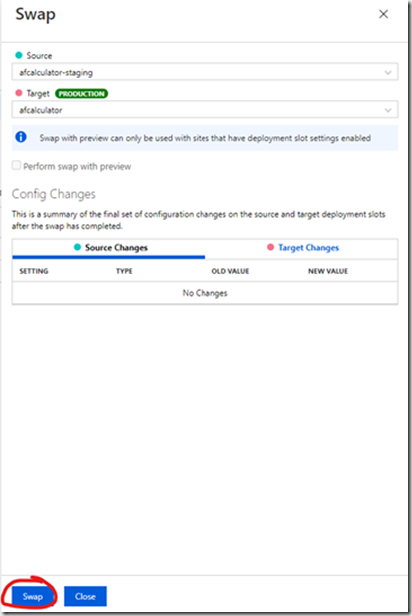This screenshot has width=412, height=616.
Task: Click the NEW VALUE column header
Action: click(x=328, y=271)
